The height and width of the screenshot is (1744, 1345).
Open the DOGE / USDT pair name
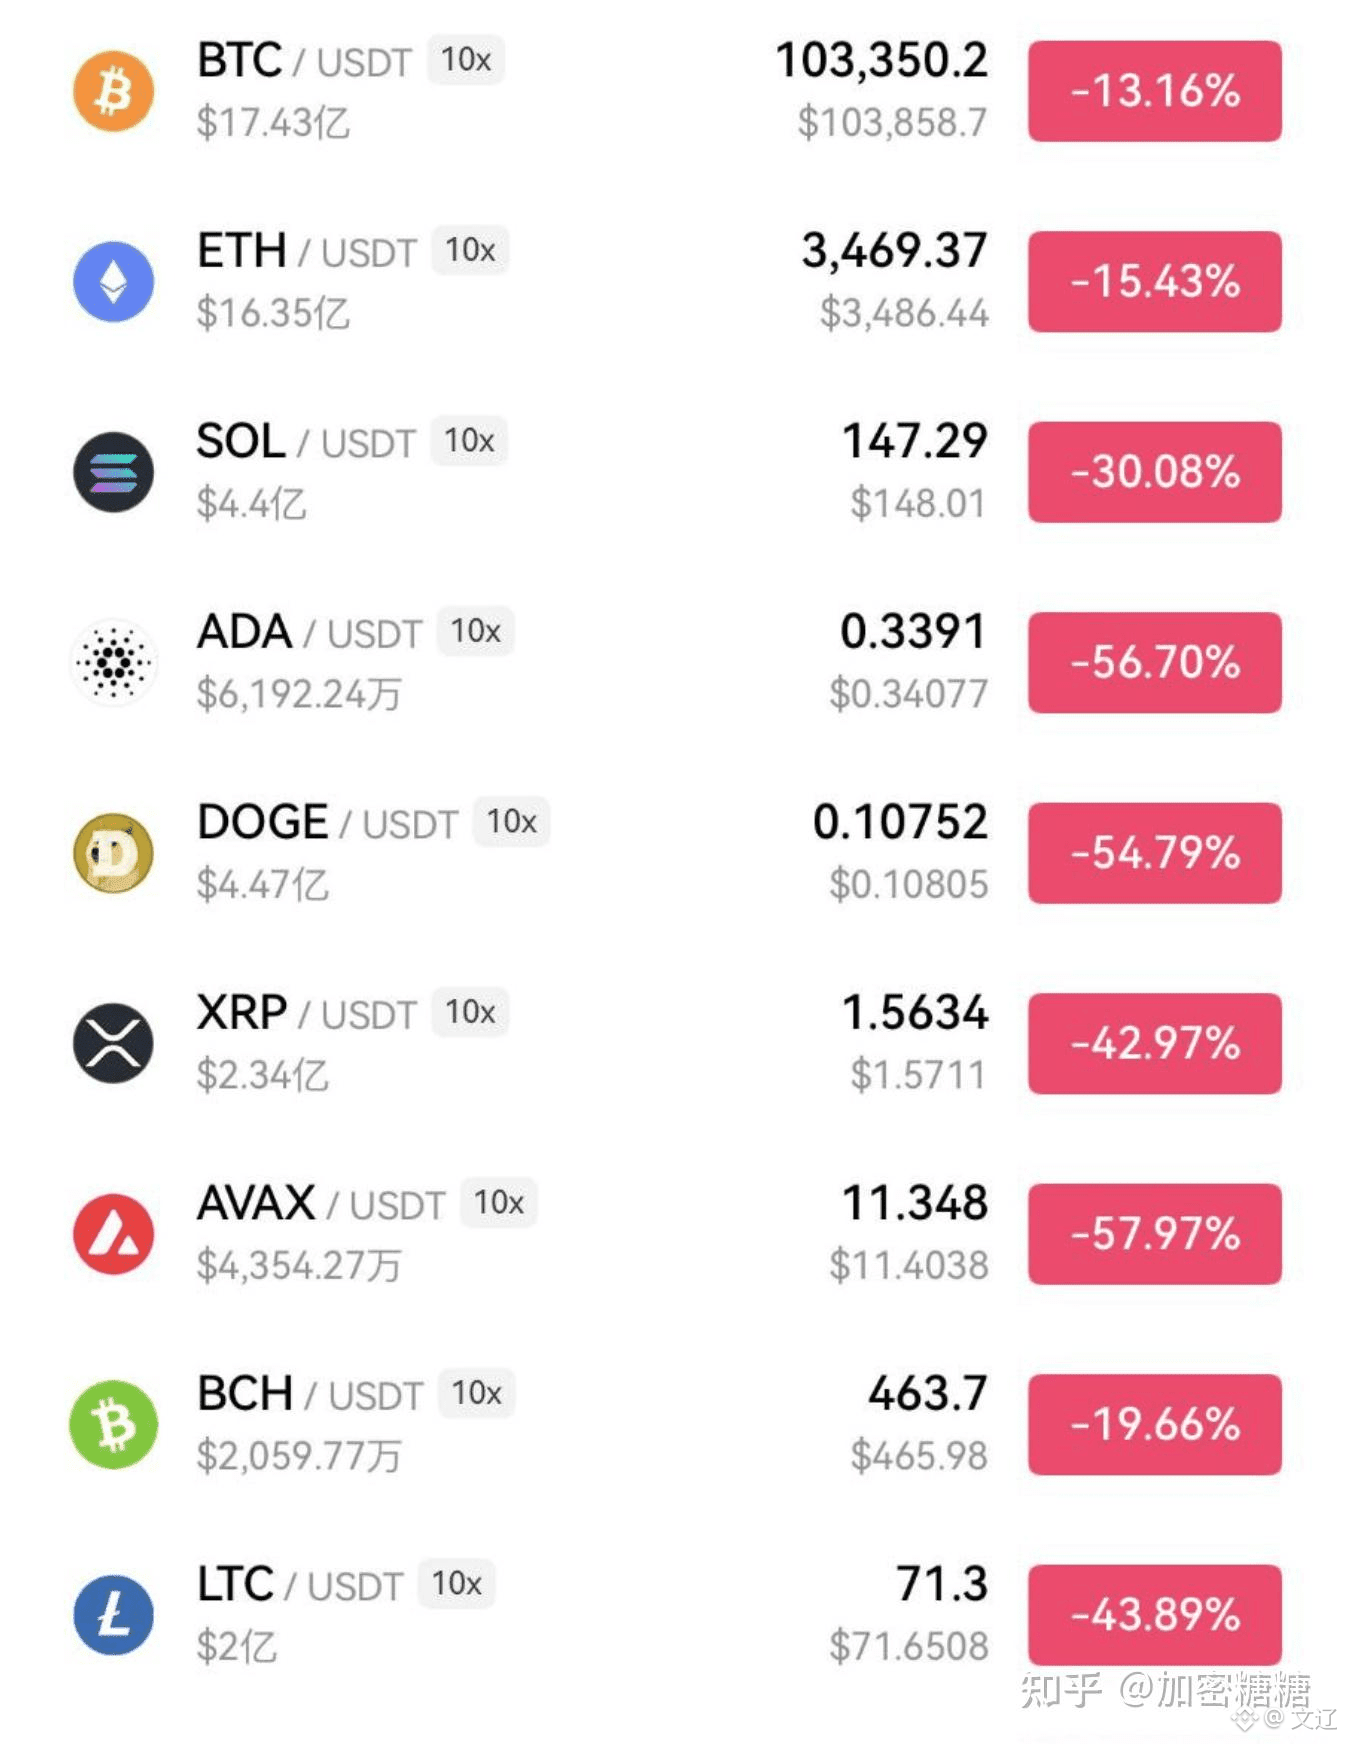327,823
